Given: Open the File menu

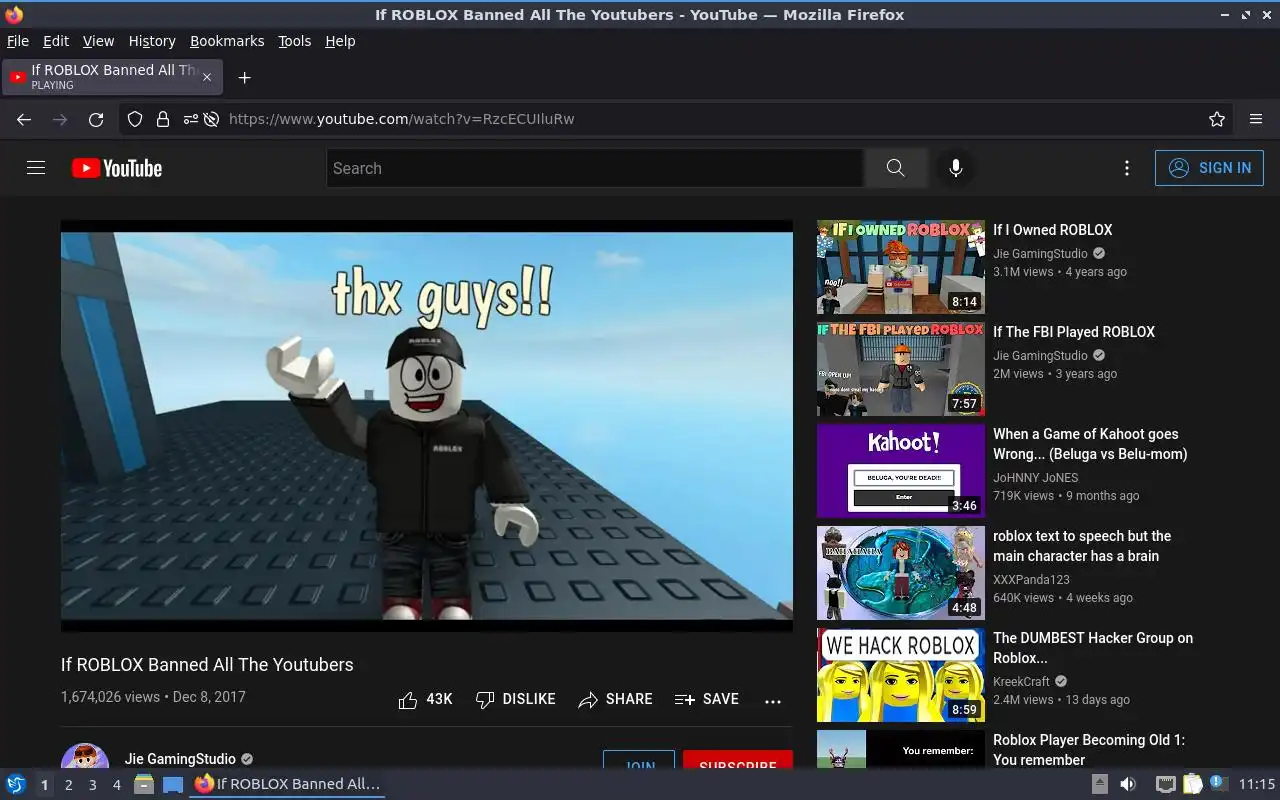Looking at the screenshot, I should pyautogui.click(x=18, y=41).
